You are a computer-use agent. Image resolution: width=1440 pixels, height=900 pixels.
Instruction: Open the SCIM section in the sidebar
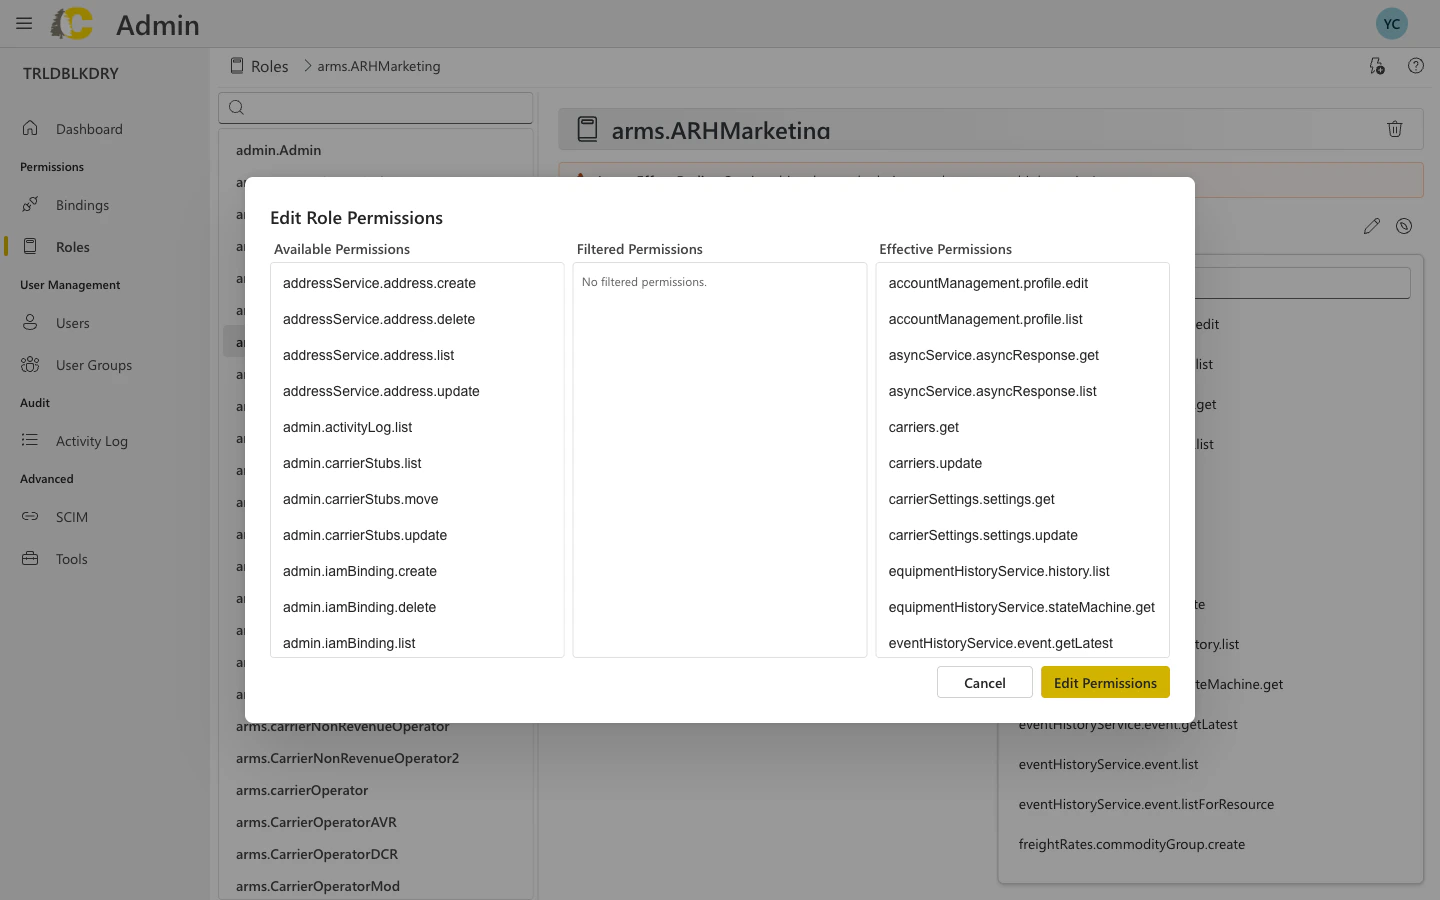coord(71,516)
